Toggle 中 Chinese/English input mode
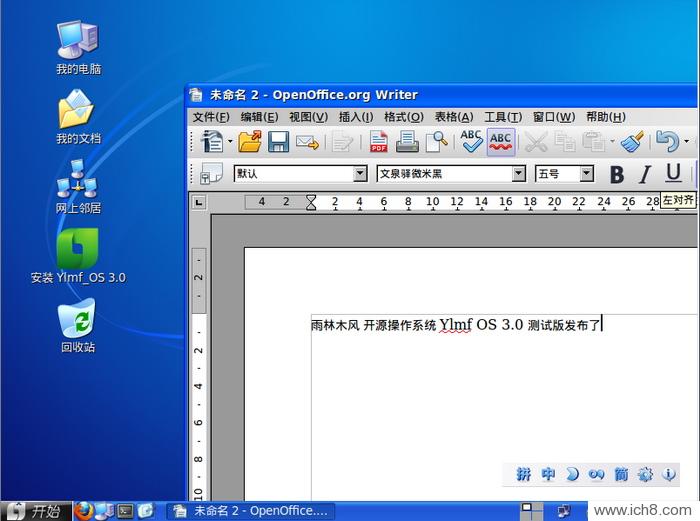The width and height of the screenshot is (700, 521). (548, 474)
